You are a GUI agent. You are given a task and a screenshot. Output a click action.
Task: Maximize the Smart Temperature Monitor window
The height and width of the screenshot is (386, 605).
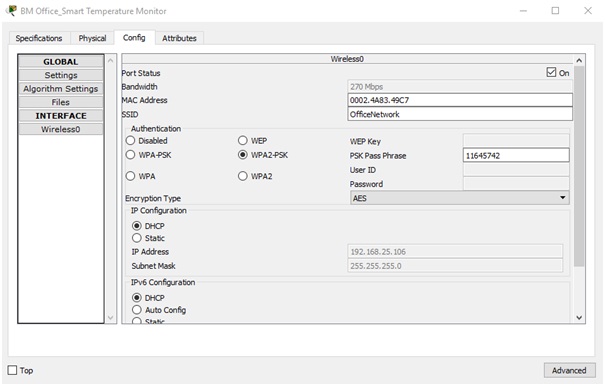(555, 11)
